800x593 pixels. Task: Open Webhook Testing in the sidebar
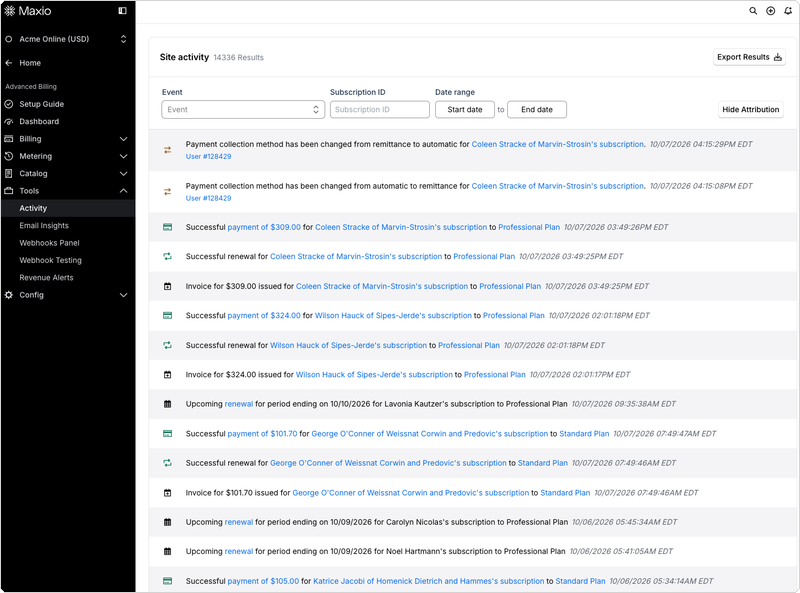point(51,260)
